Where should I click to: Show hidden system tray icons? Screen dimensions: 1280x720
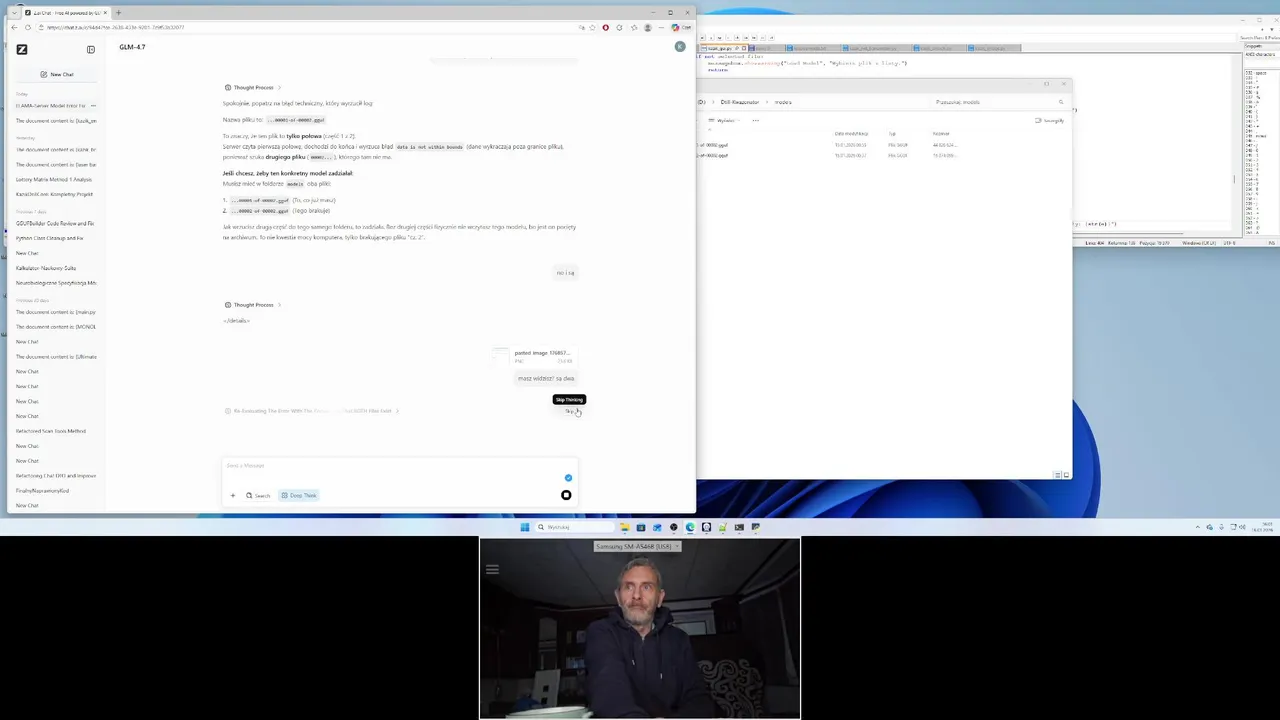click(x=1197, y=527)
